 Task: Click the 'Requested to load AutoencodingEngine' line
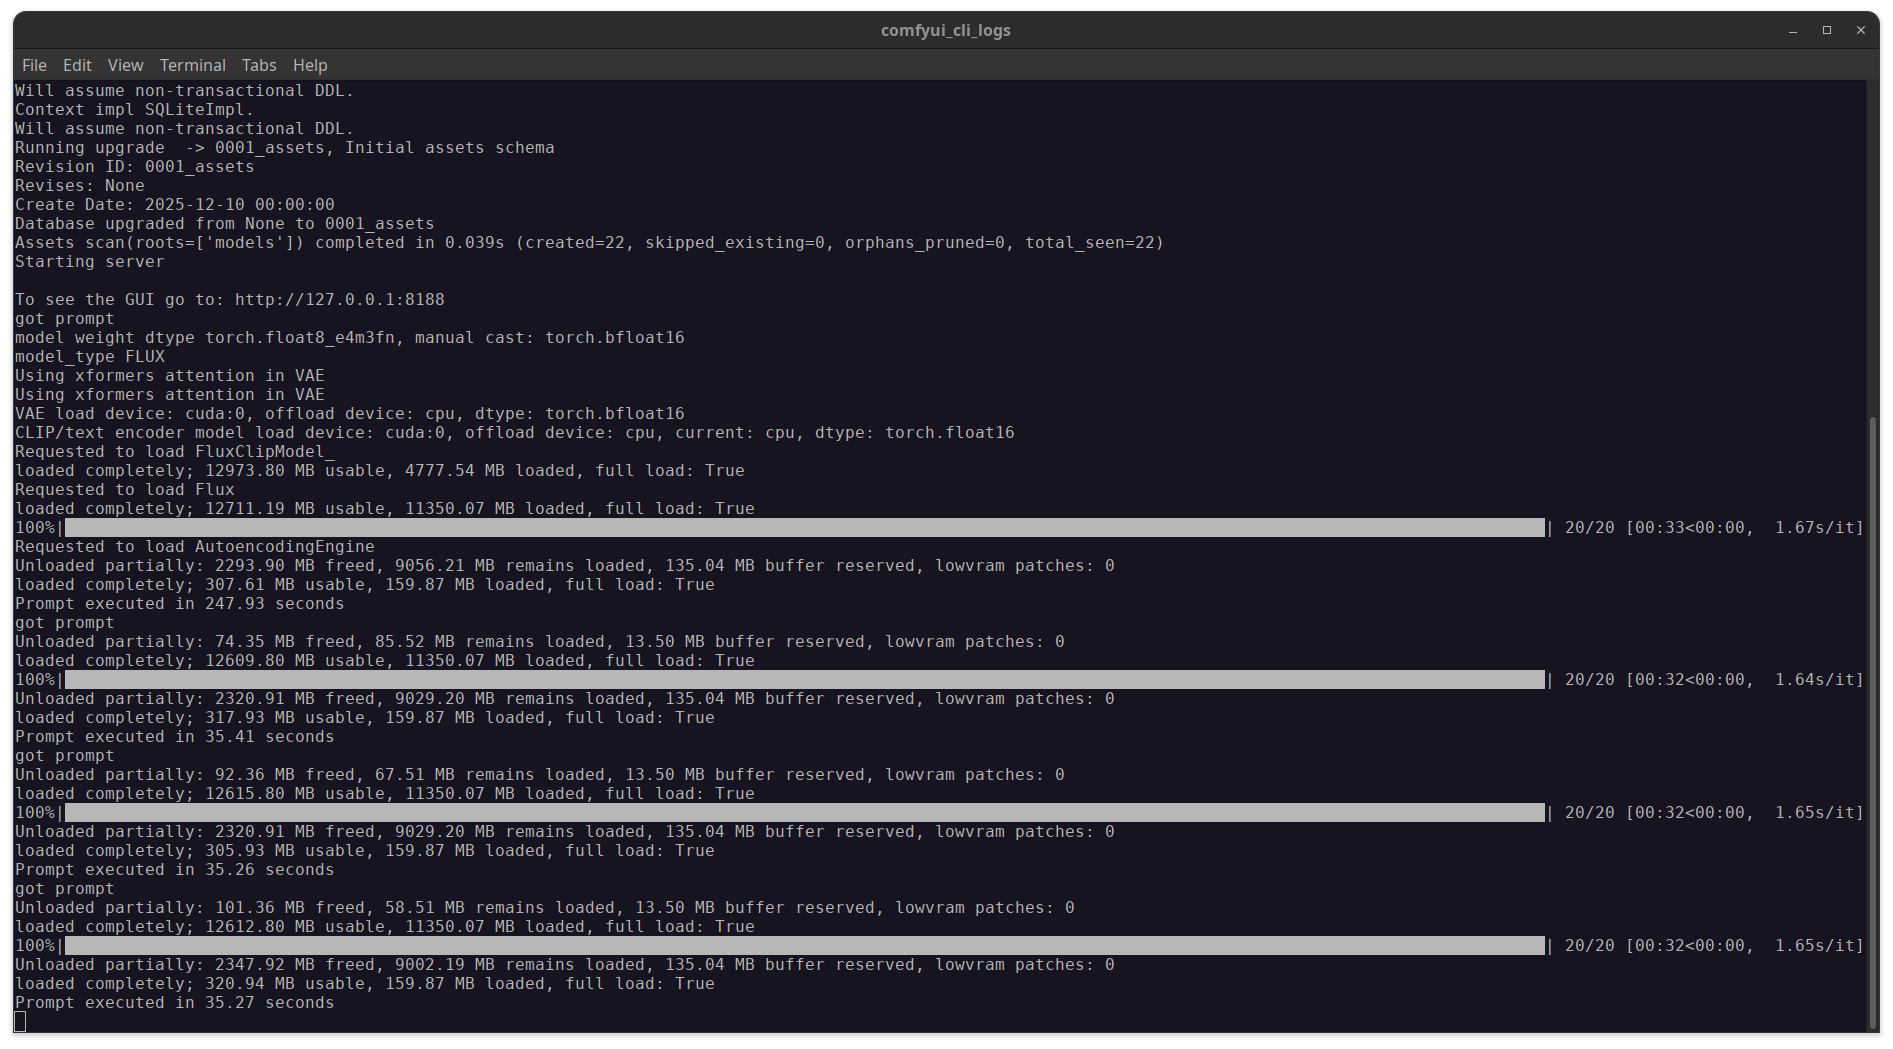click(x=195, y=547)
